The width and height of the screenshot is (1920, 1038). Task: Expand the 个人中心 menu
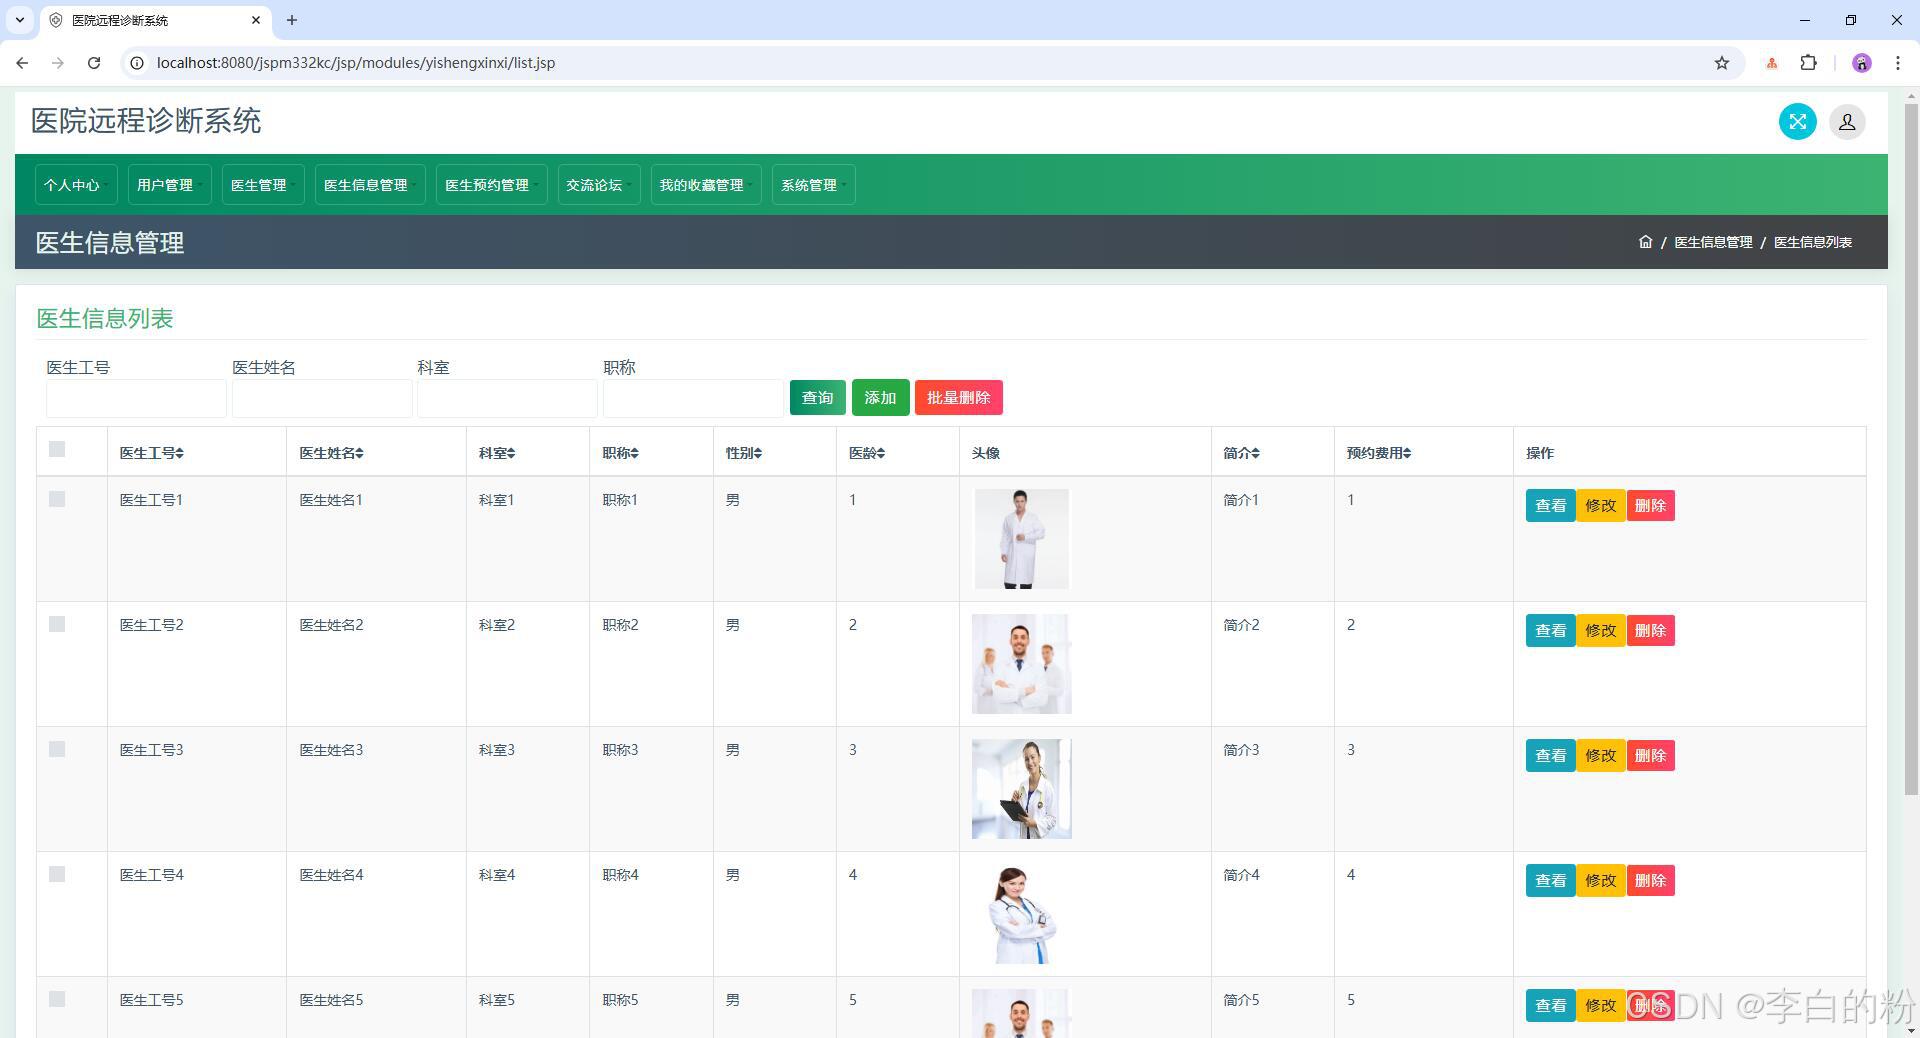[x=75, y=185]
